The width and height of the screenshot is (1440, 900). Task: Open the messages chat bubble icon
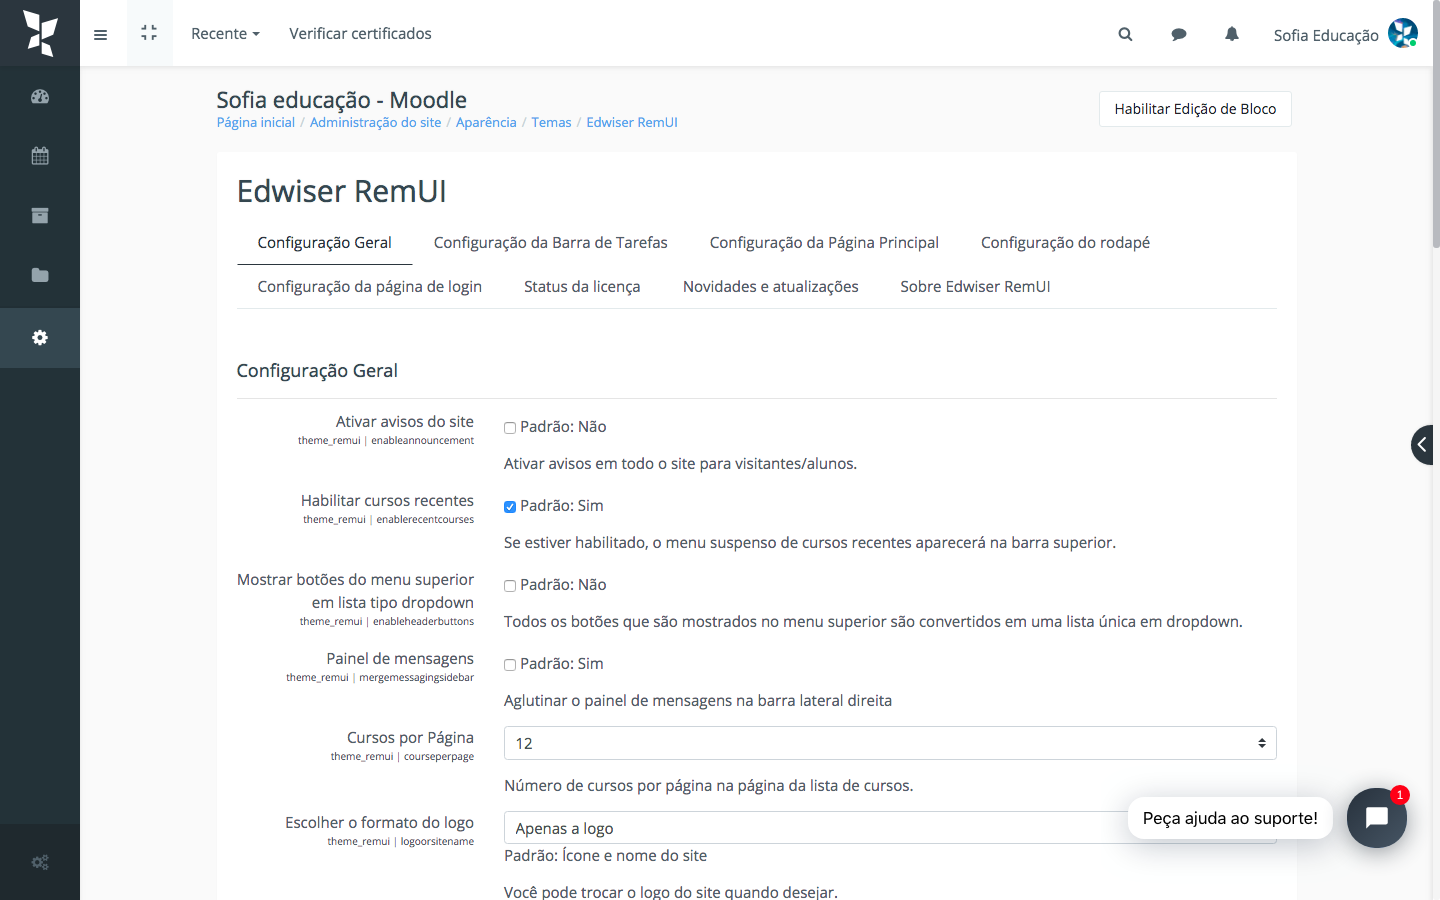tap(1179, 34)
